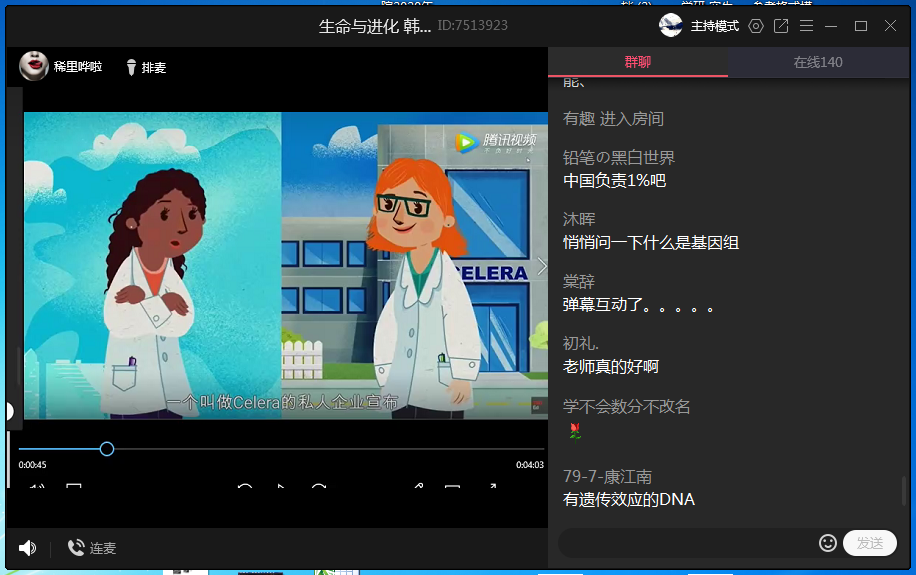Click the pop-out share window icon
Screen dimensions: 916x575
click(781, 26)
